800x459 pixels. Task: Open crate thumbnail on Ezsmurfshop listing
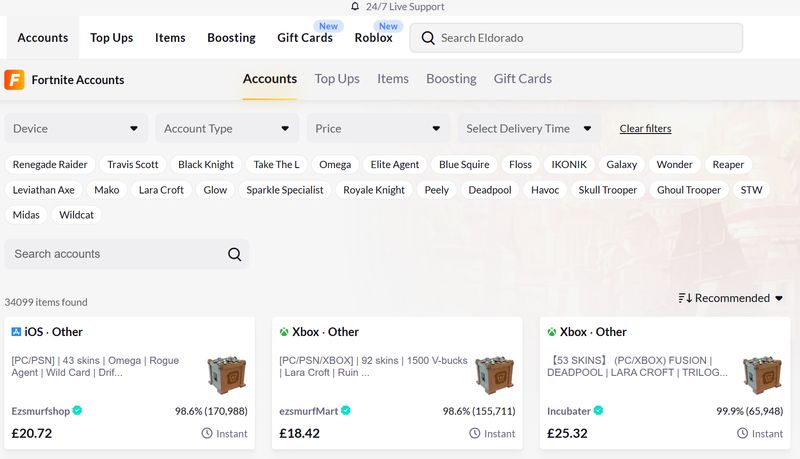227,375
